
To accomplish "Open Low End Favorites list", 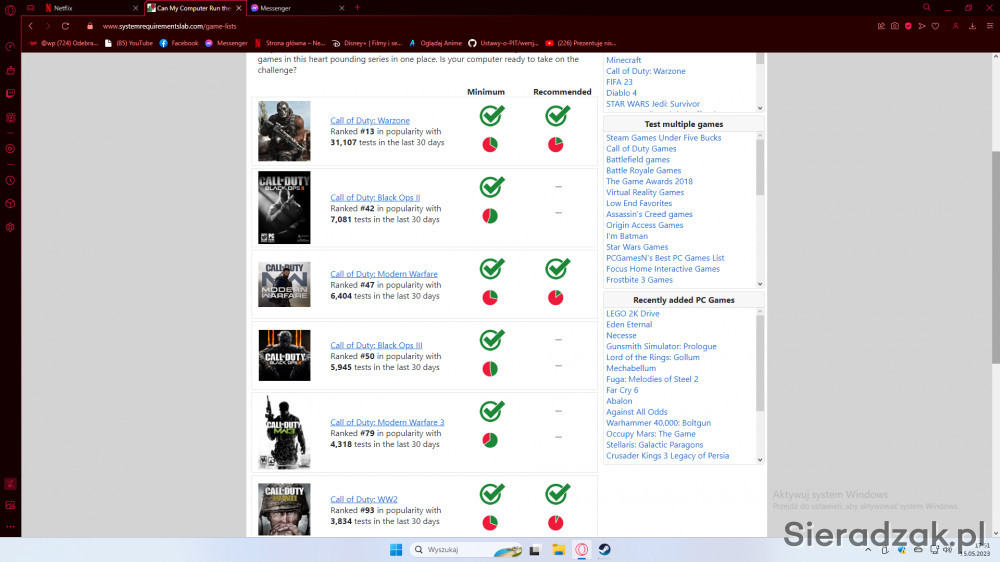I will 638,203.
